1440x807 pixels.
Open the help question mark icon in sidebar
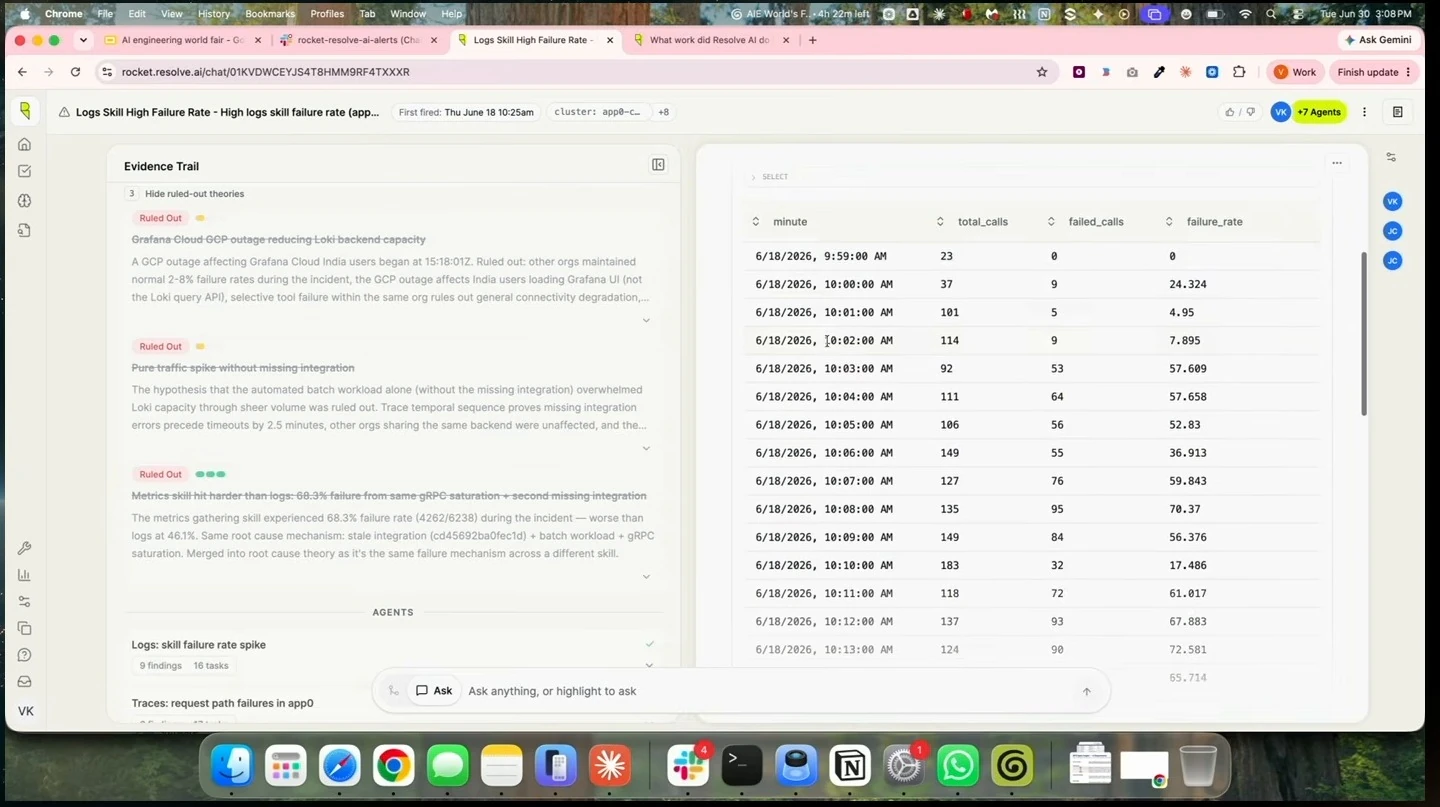click(25, 655)
